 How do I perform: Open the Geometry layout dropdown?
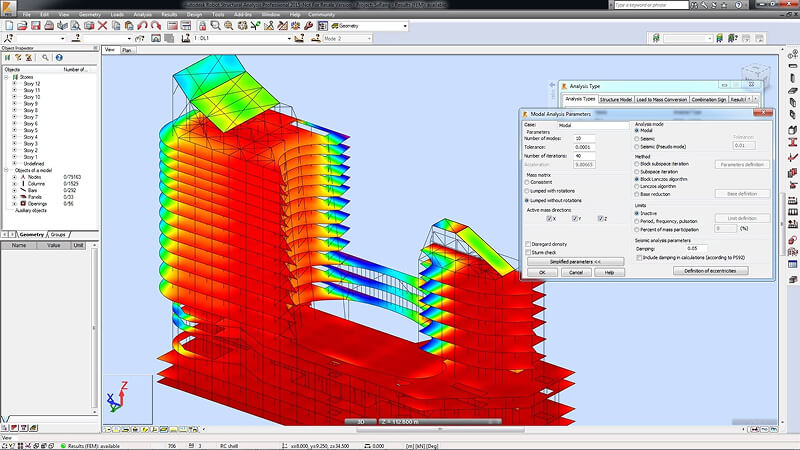coord(405,26)
